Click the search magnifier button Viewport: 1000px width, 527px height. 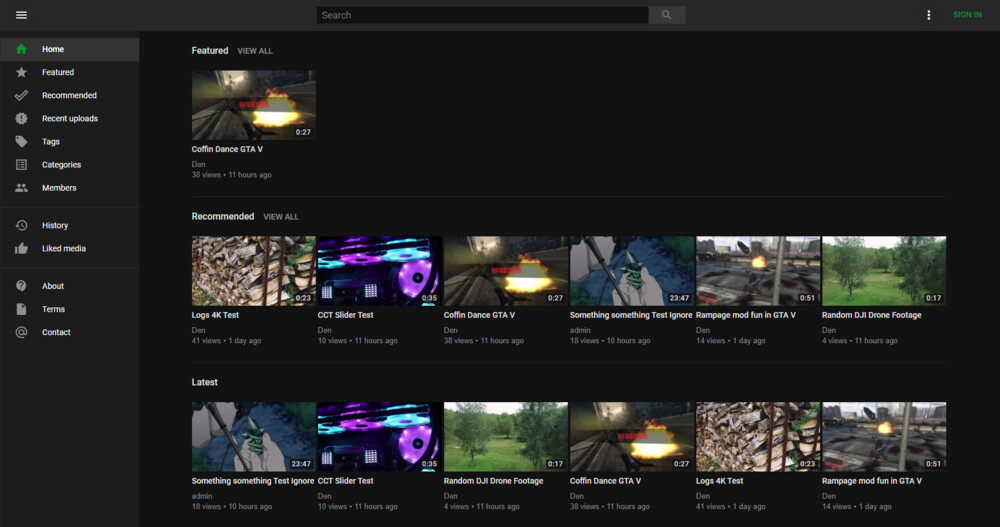point(667,15)
